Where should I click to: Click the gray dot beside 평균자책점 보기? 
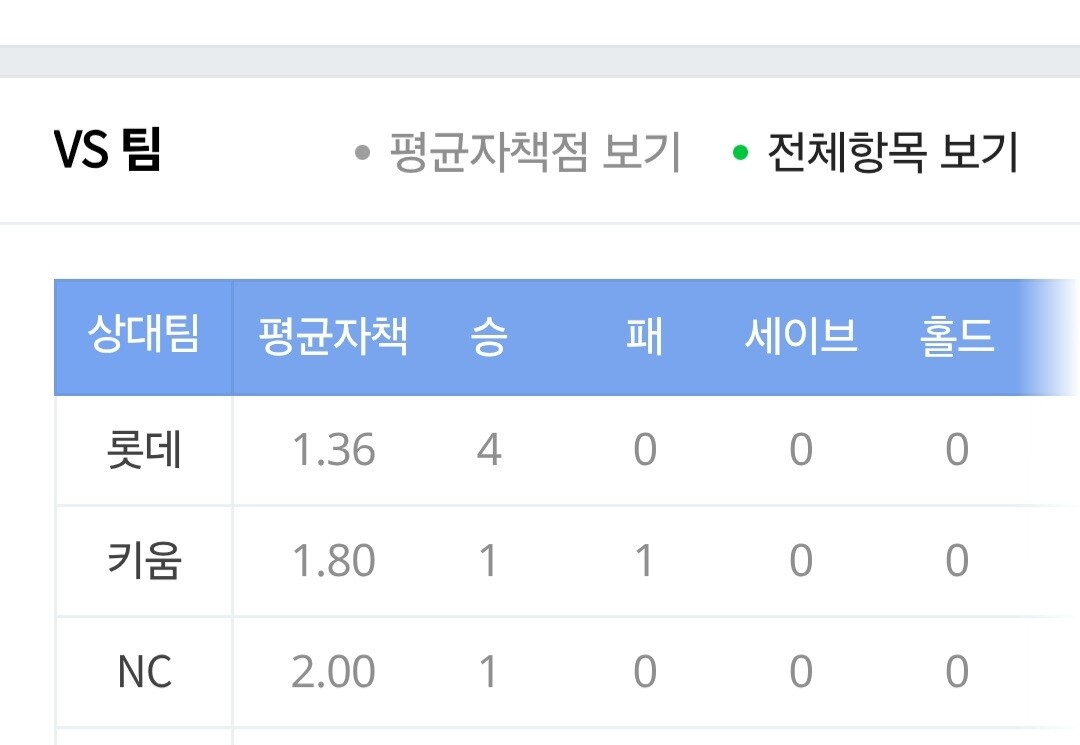pos(363,154)
